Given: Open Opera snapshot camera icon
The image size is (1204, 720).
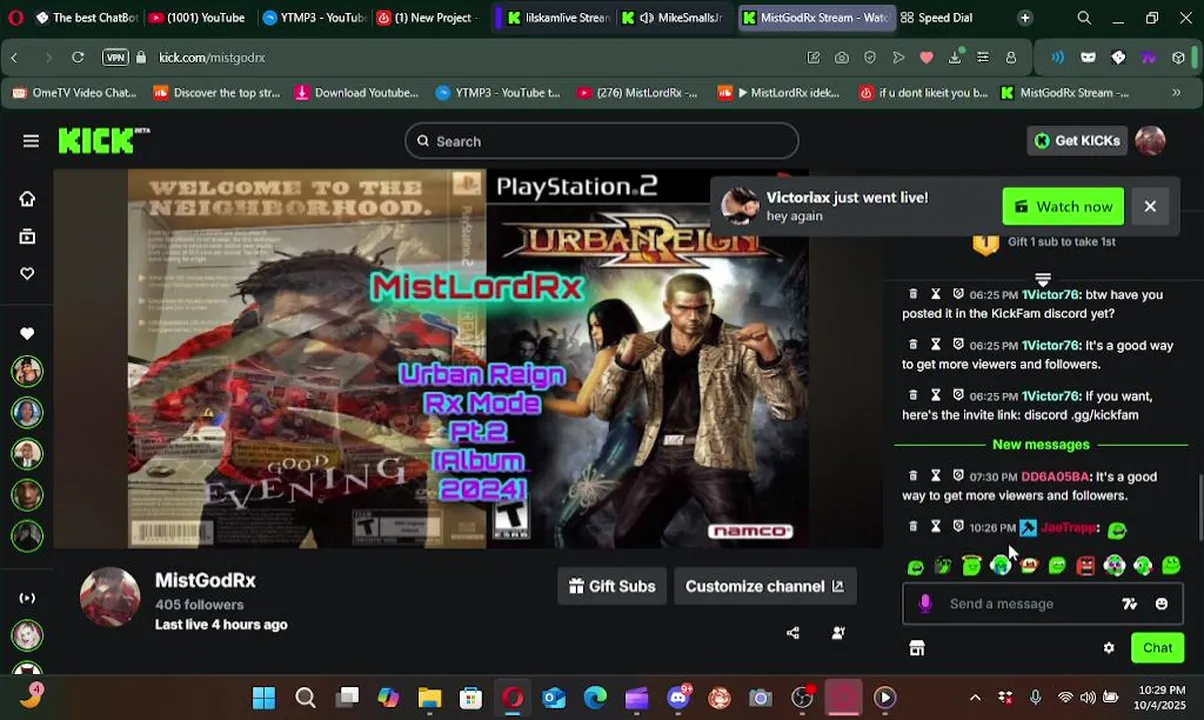Looking at the screenshot, I should pyautogui.click(x=842, y=58).
